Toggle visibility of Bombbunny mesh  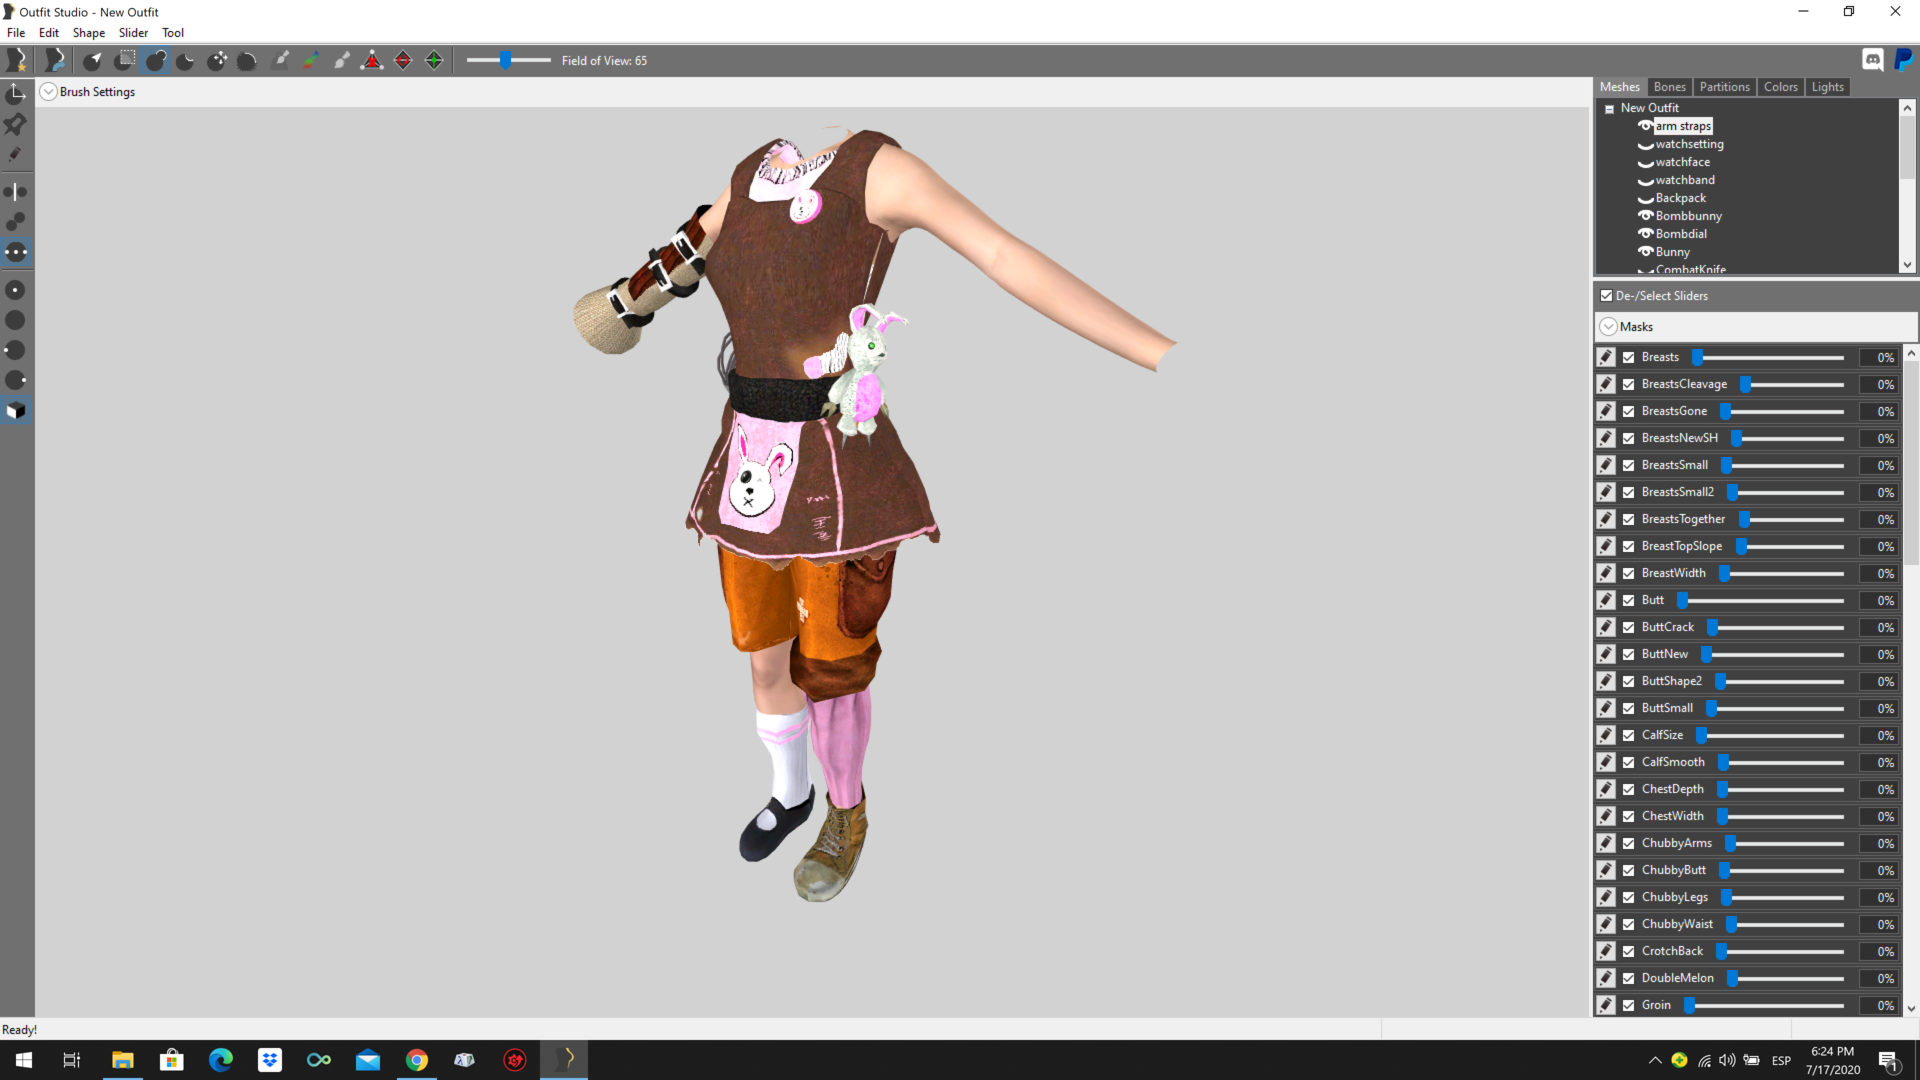(1645, 216)
